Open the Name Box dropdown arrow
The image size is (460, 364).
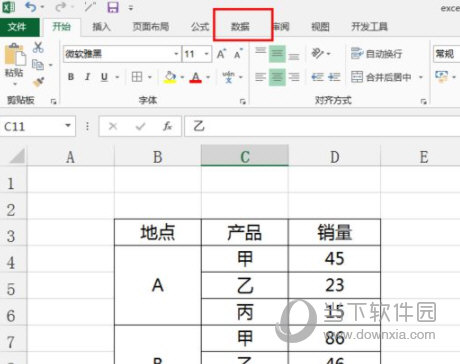[68, 126]
